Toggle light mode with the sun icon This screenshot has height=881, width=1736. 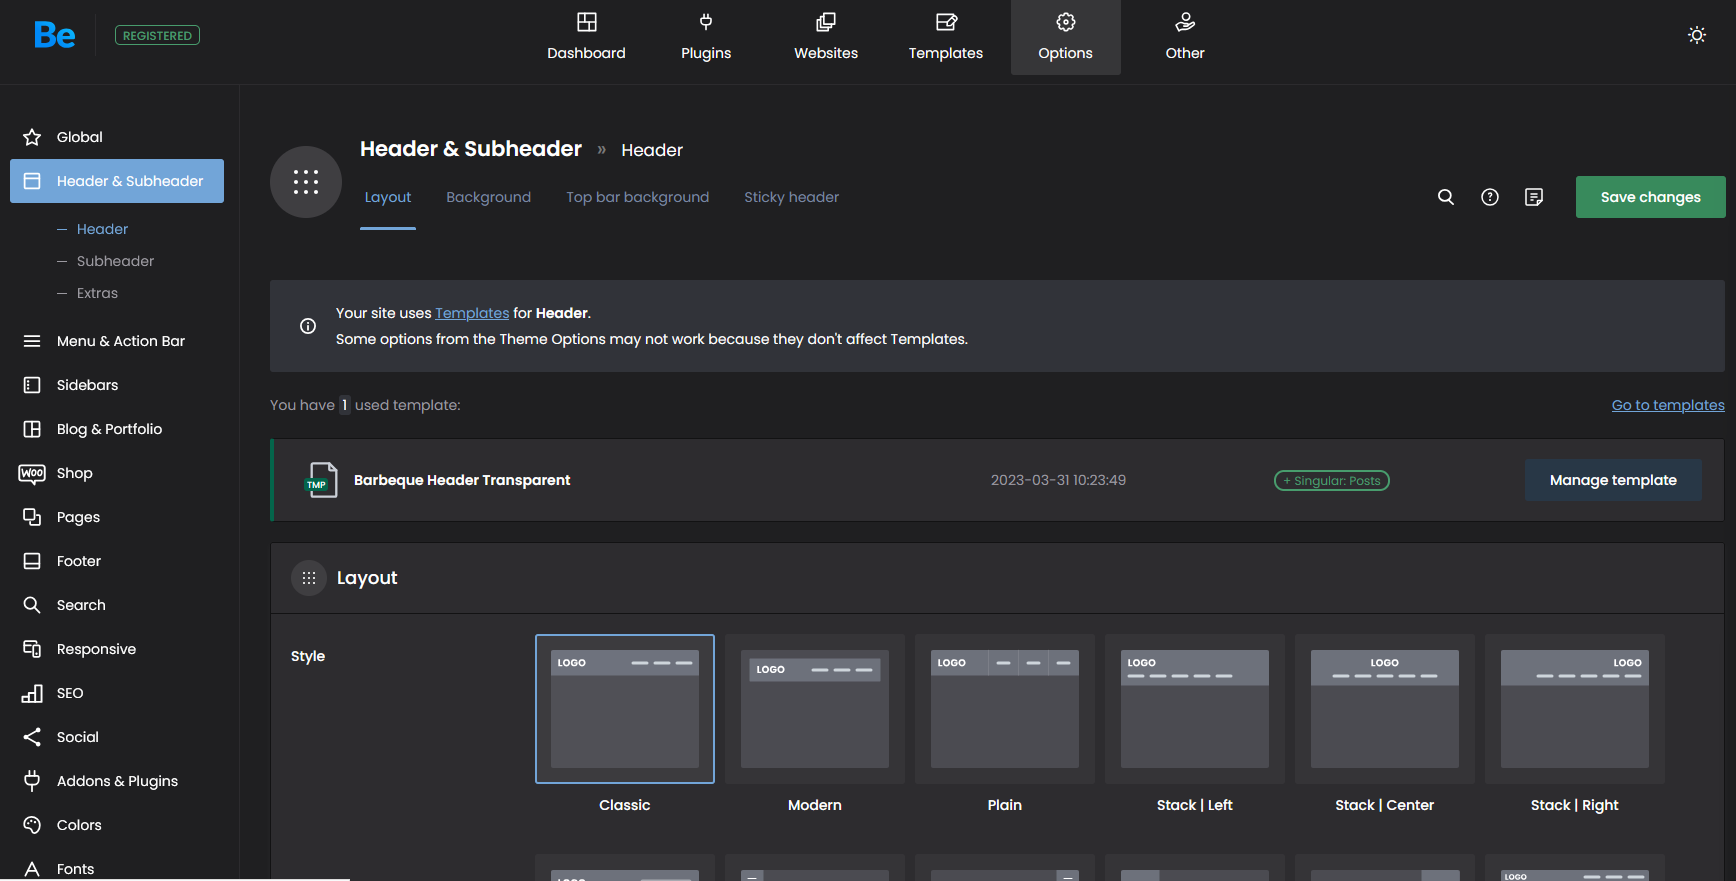click(1697, 35)
